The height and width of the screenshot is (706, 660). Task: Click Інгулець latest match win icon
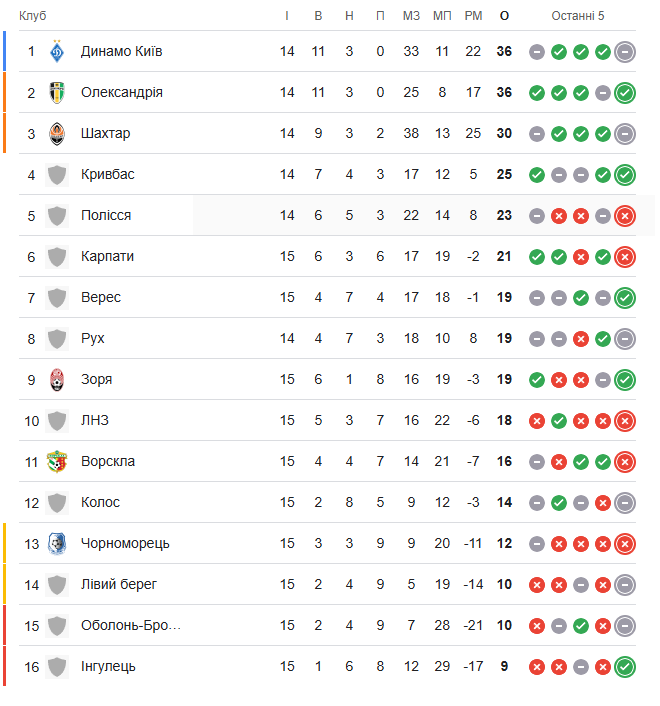[625, 667]
